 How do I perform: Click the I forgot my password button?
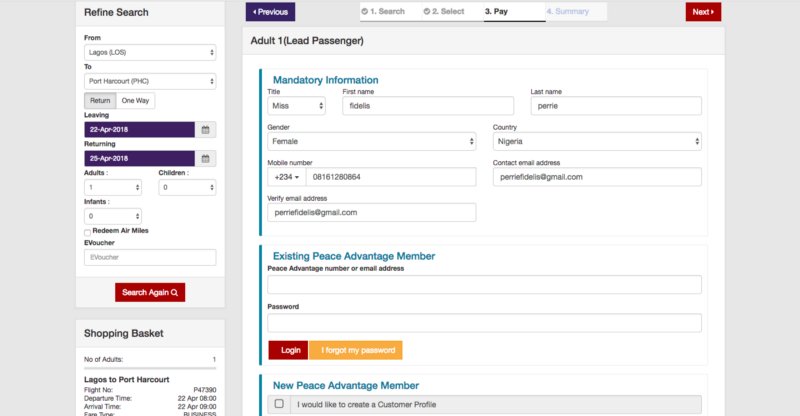point(355,351)
